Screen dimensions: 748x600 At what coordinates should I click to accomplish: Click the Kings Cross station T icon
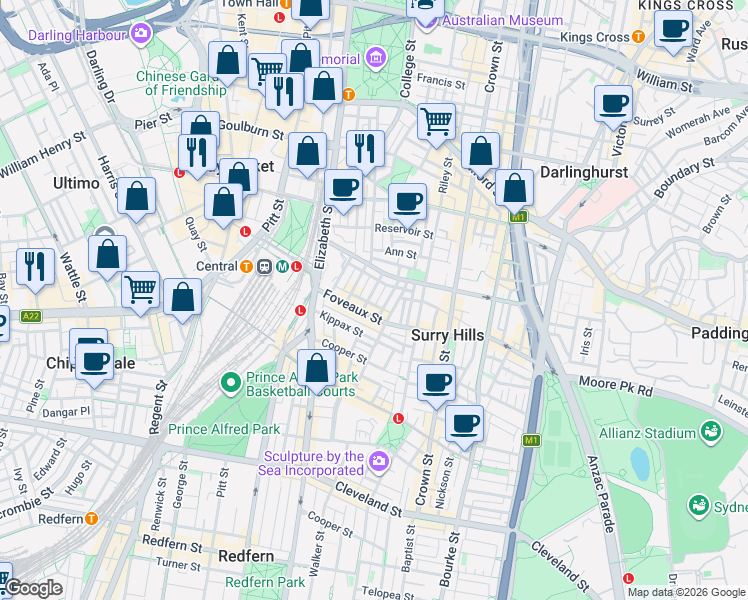coord(638,37)
